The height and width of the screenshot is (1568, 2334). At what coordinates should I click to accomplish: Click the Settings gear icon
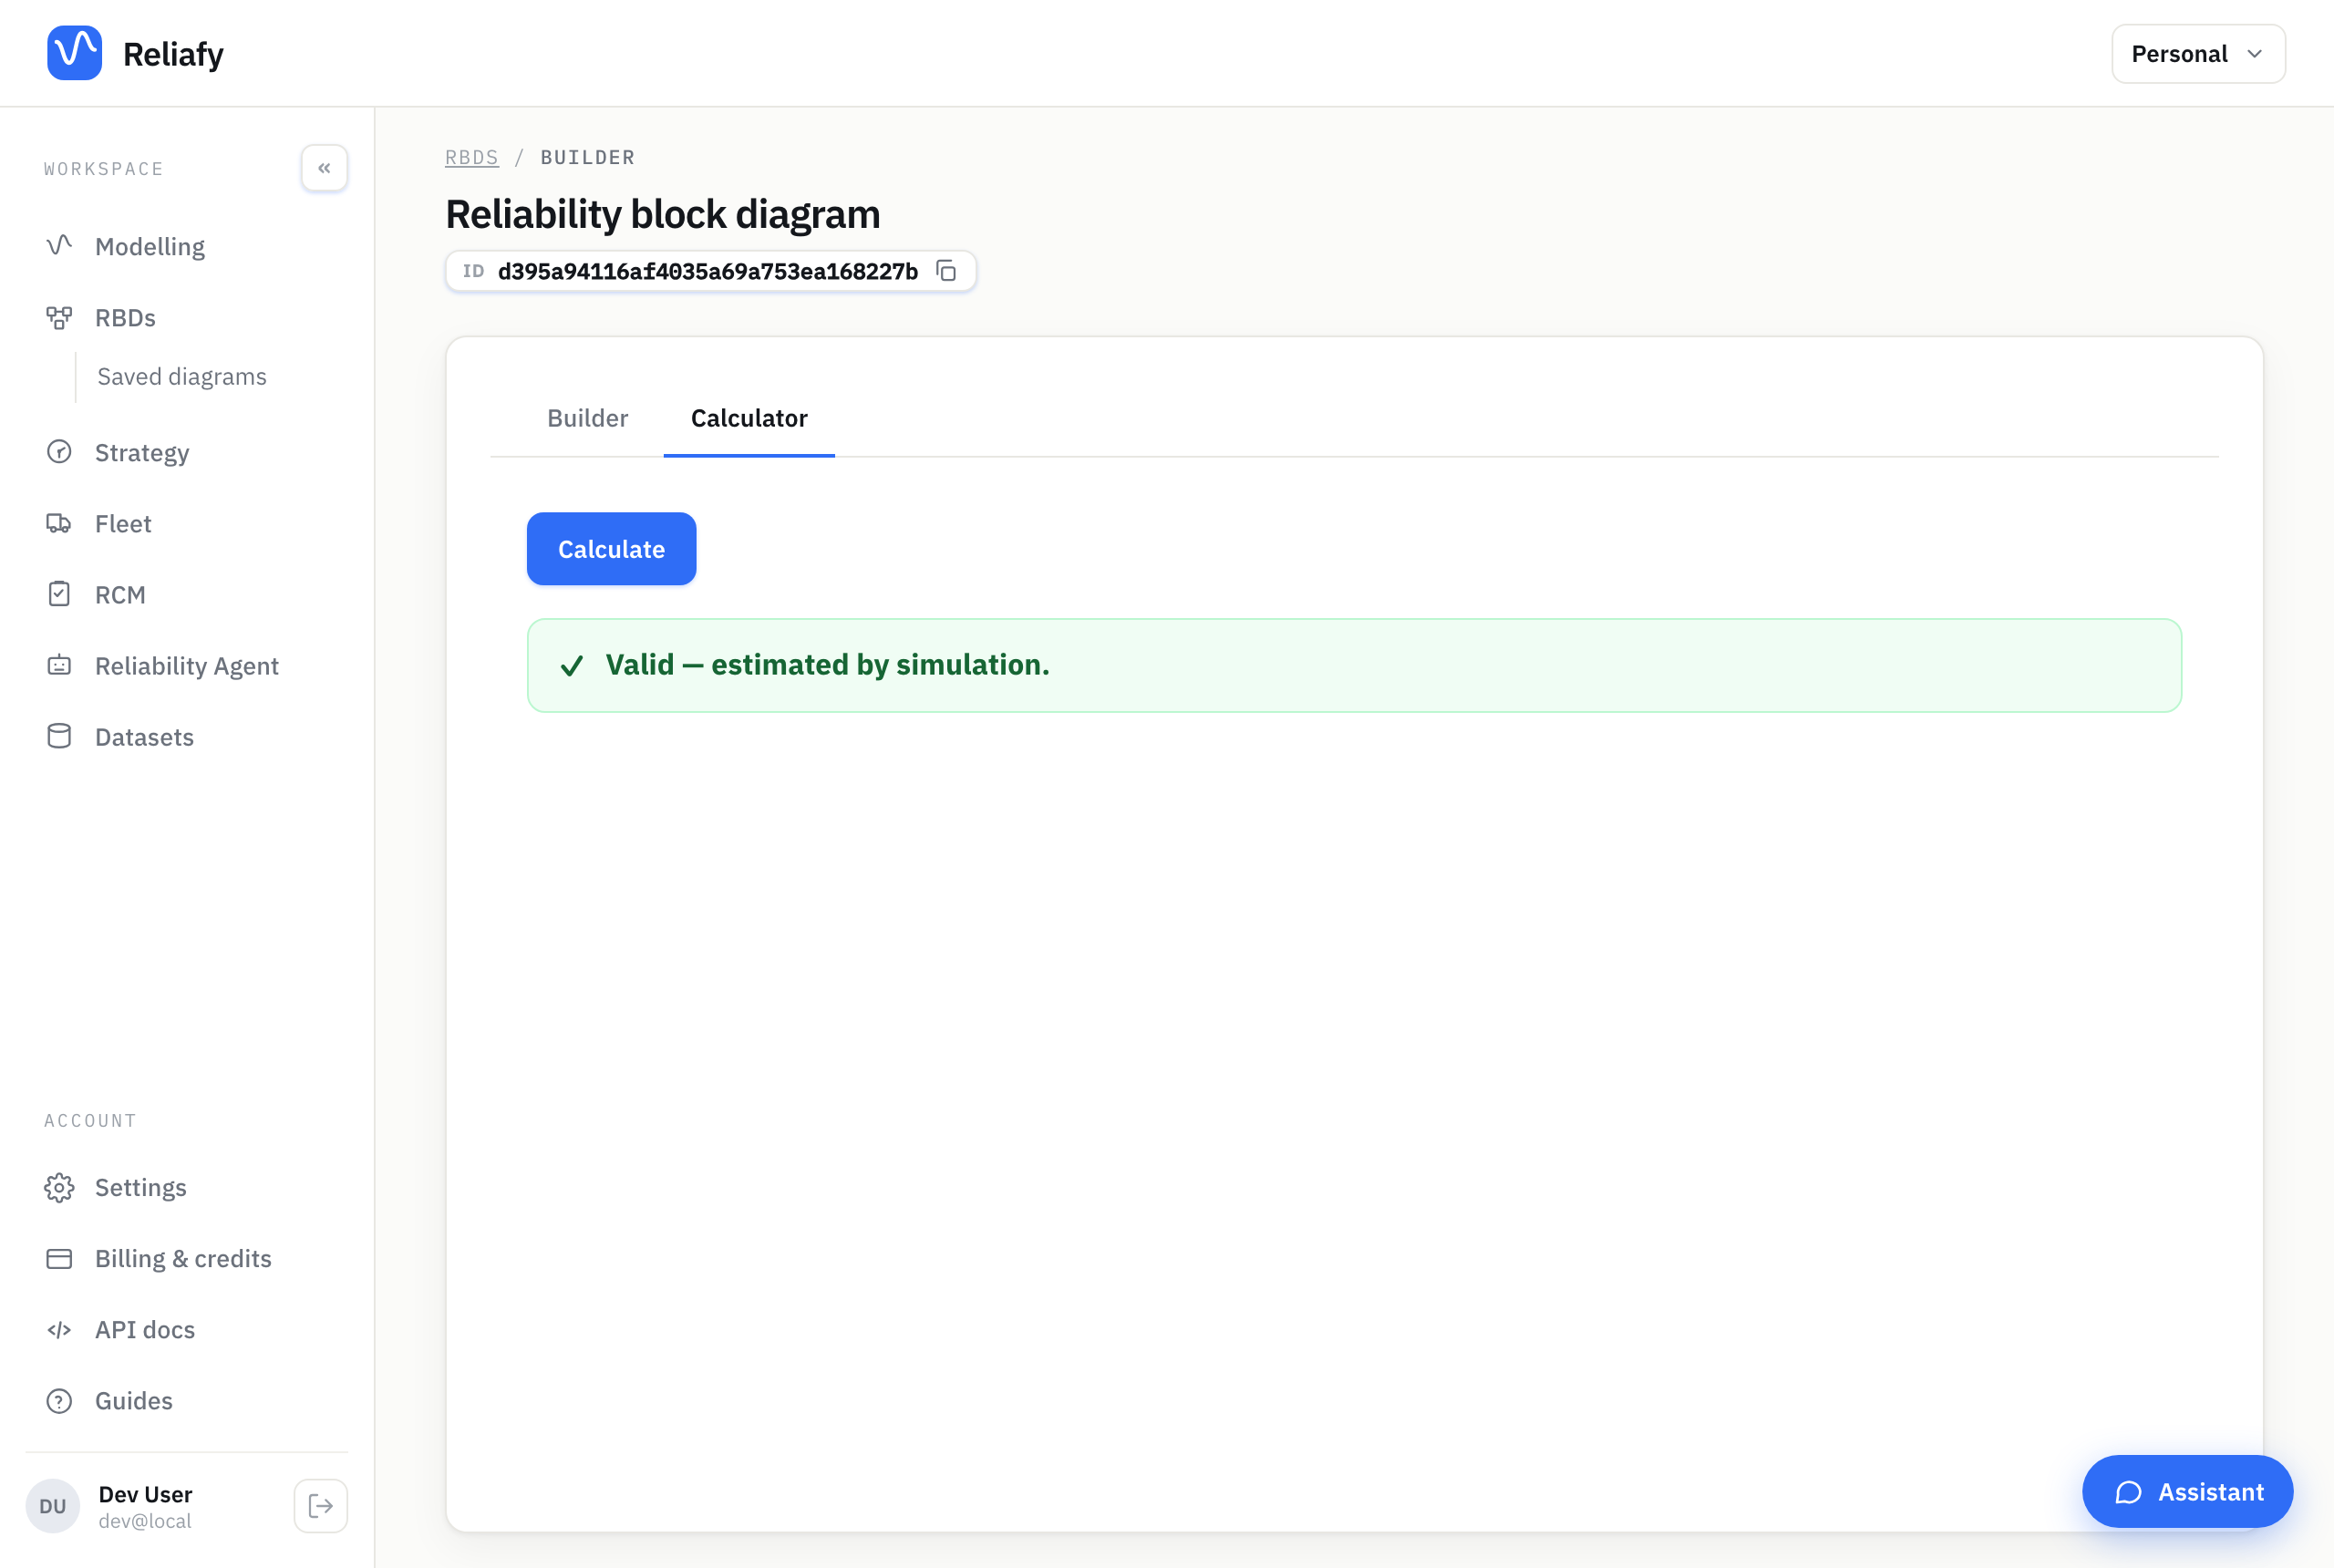click(59, 1187)
